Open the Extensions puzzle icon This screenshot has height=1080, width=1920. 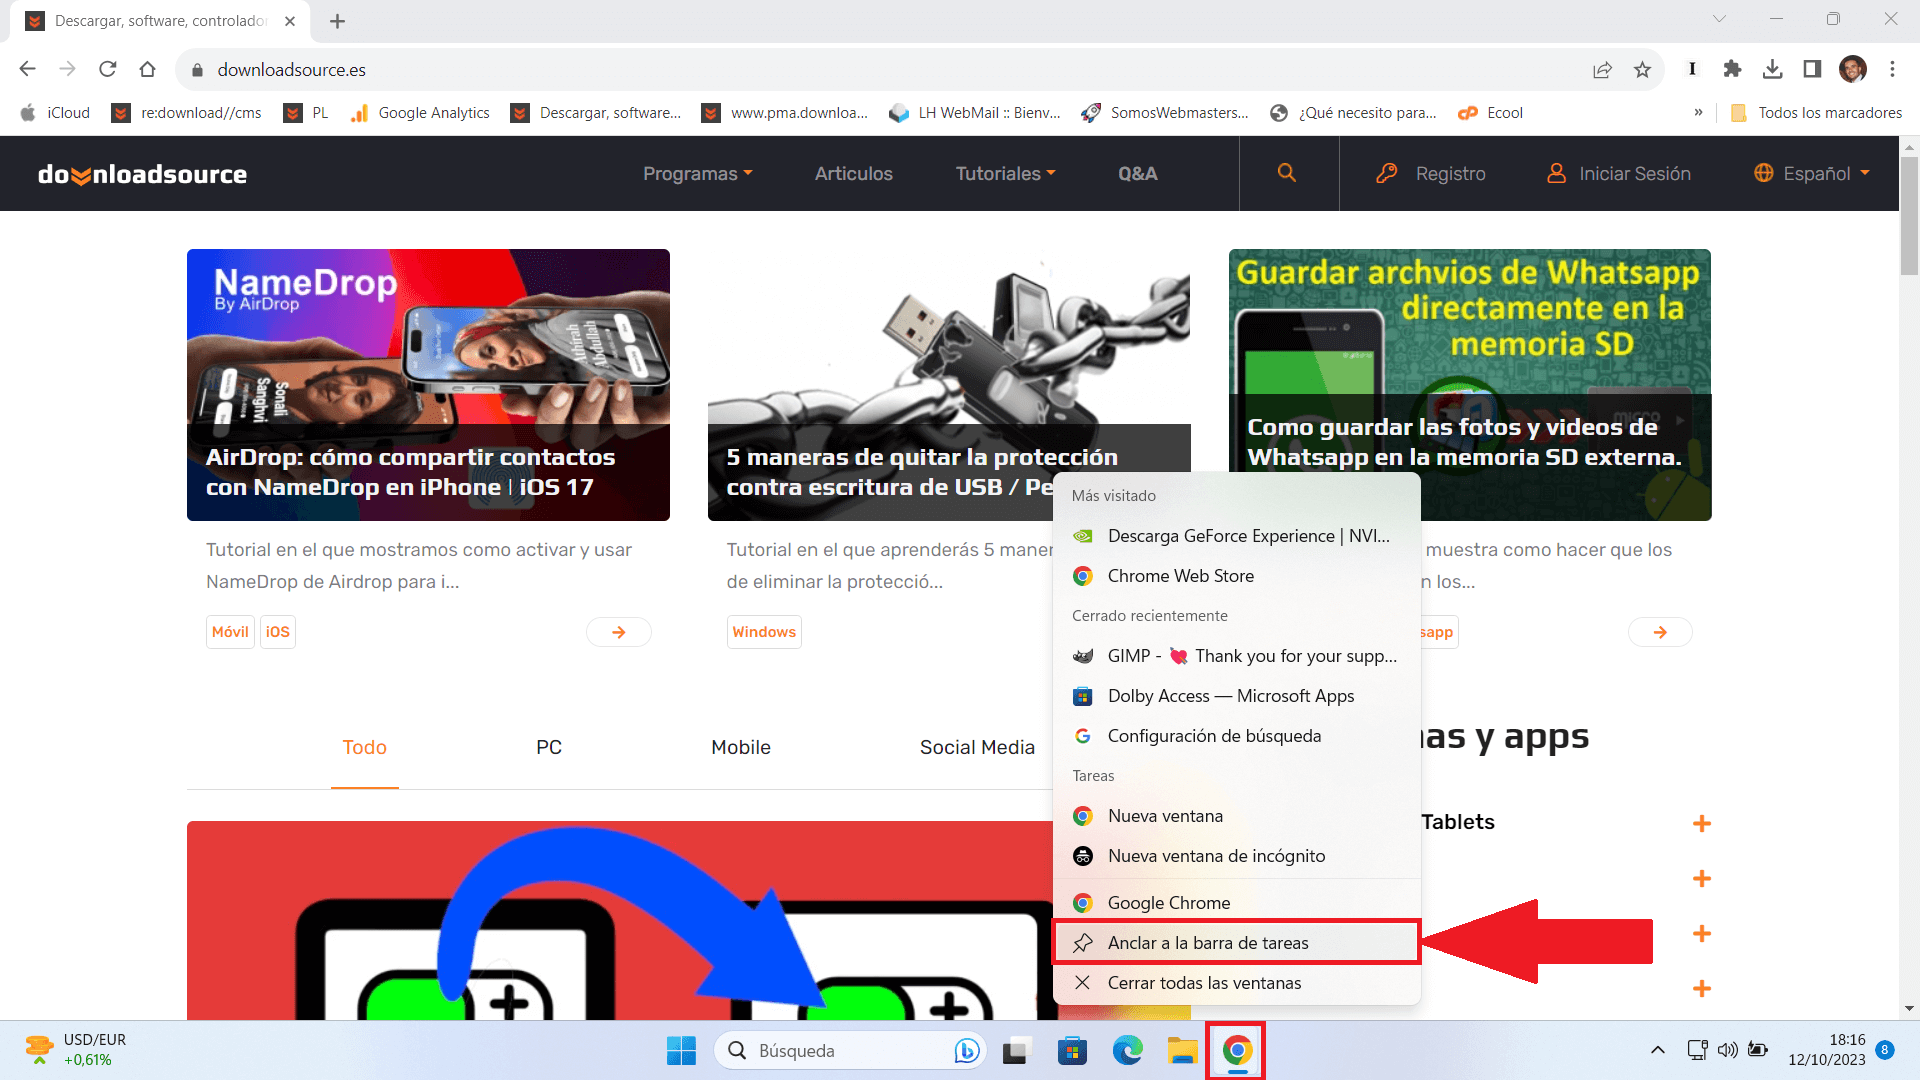[x=1732, y=69]
